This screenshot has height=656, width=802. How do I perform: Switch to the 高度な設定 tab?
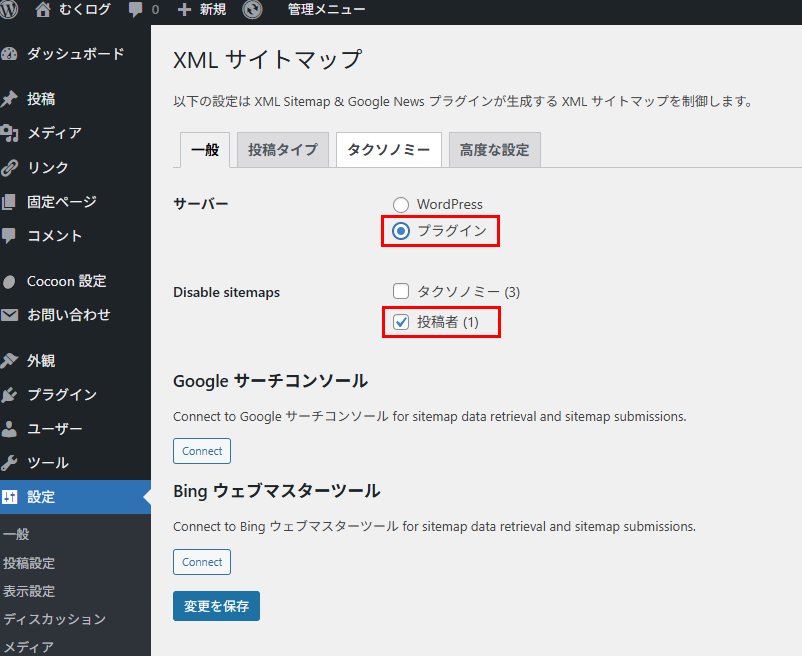pos(494,150)
